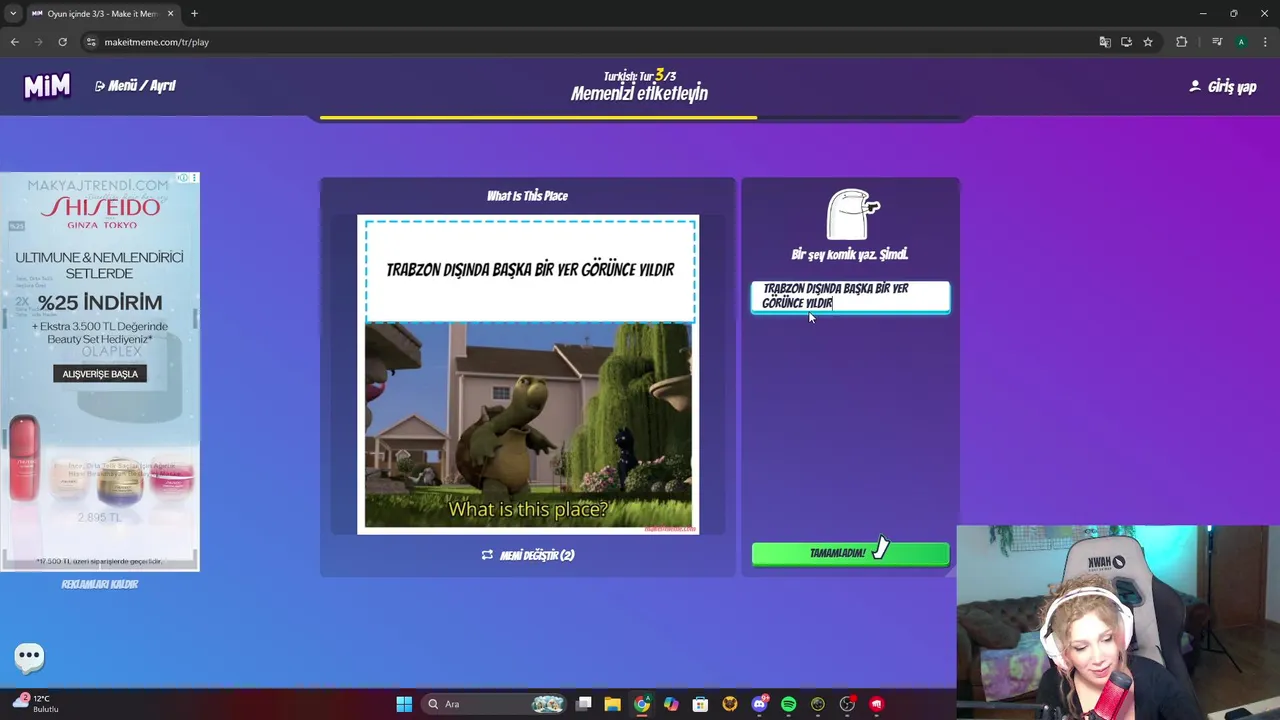The width and height of the screenshot is (1280, 720).
Task: Close the ad using its corner icon
Action: [x=194, y=178]
